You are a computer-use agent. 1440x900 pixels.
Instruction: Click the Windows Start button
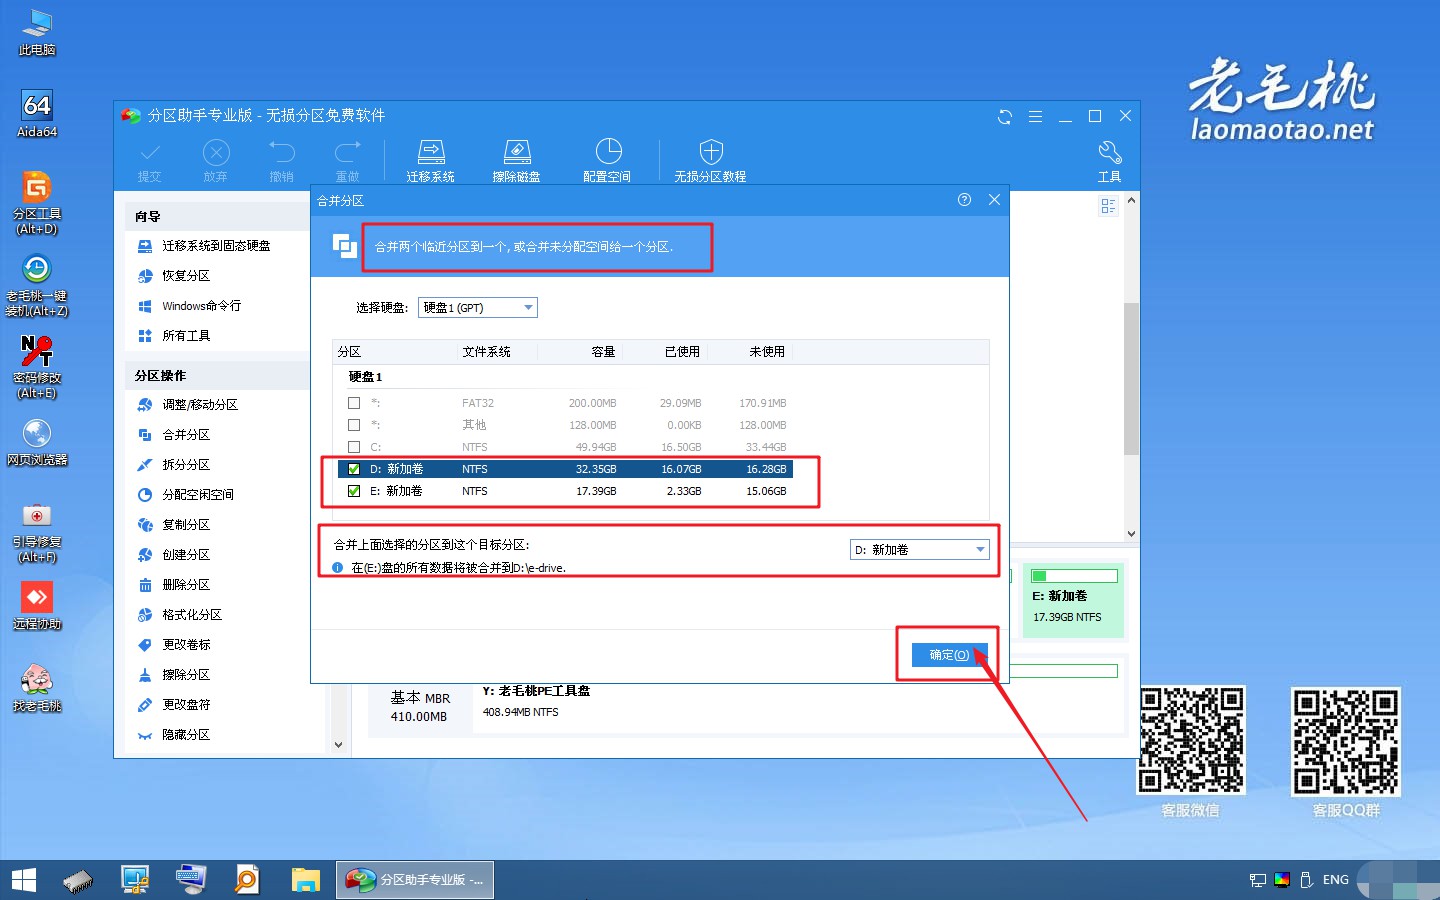click(x=23, y=880)
